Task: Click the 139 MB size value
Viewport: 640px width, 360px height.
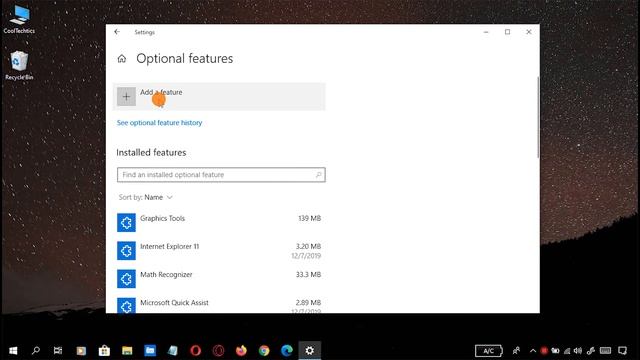Action: pyautogui.click(x=309, y=218)
